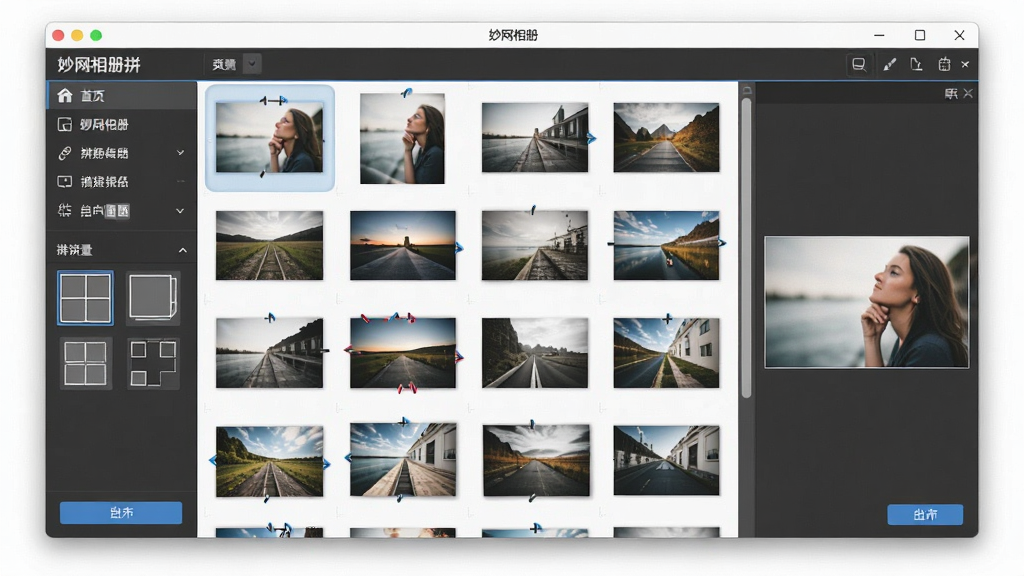Click the document export icon in the top toolbar
Viewport: 1024px width, 576px height.
point(917,64)
